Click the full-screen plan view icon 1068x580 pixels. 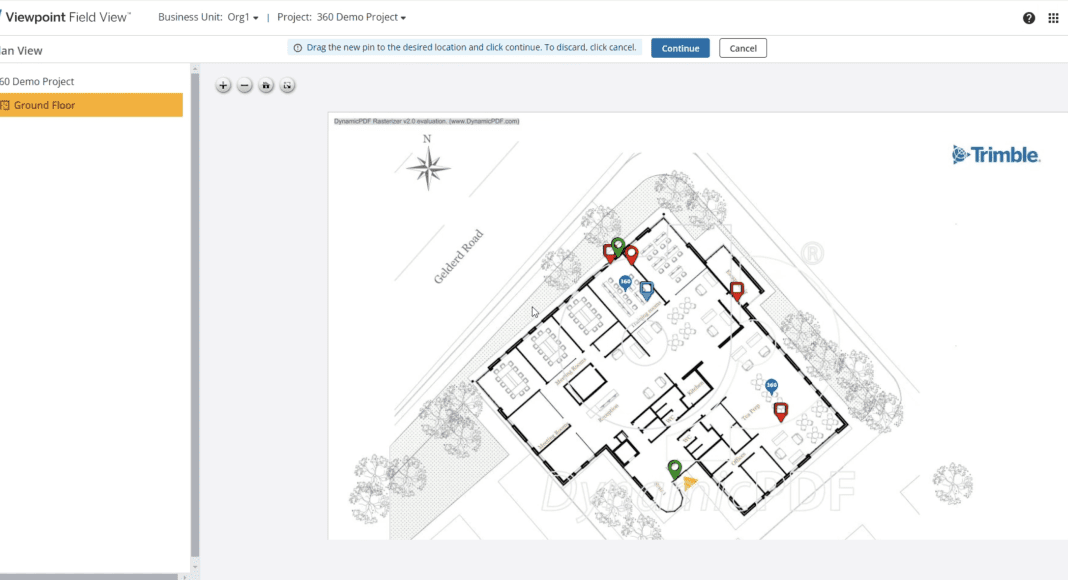(x=287, y=86)
